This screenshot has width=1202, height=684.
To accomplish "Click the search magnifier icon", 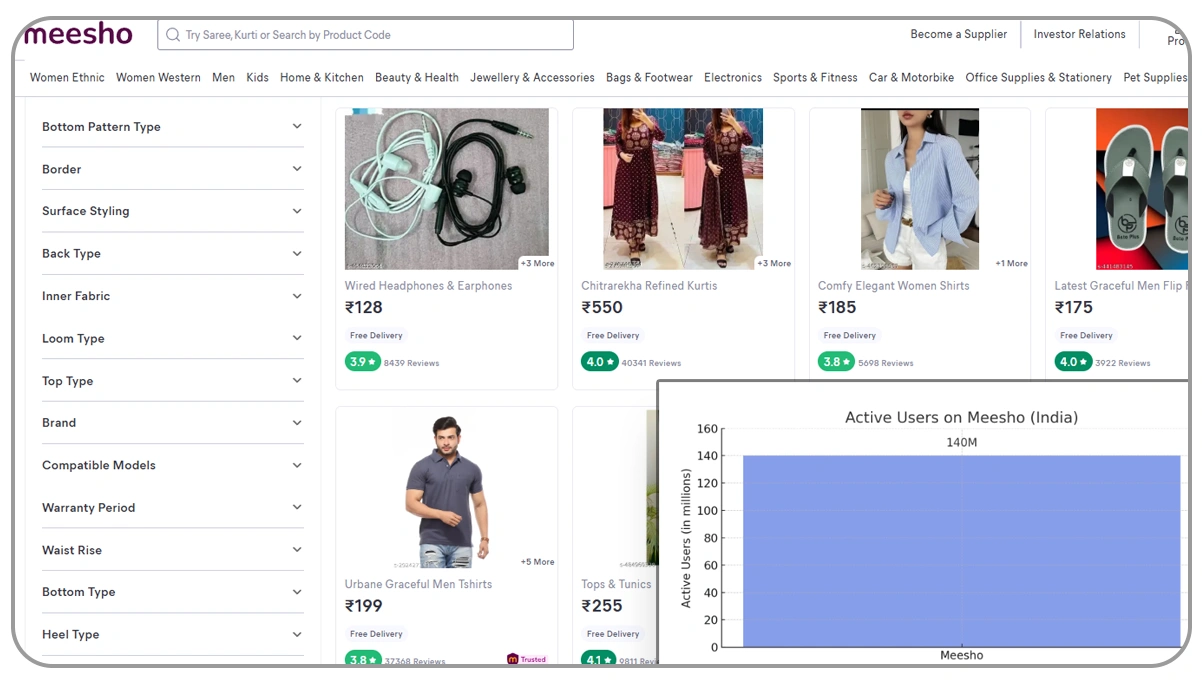I will click(x=171, y=34).
